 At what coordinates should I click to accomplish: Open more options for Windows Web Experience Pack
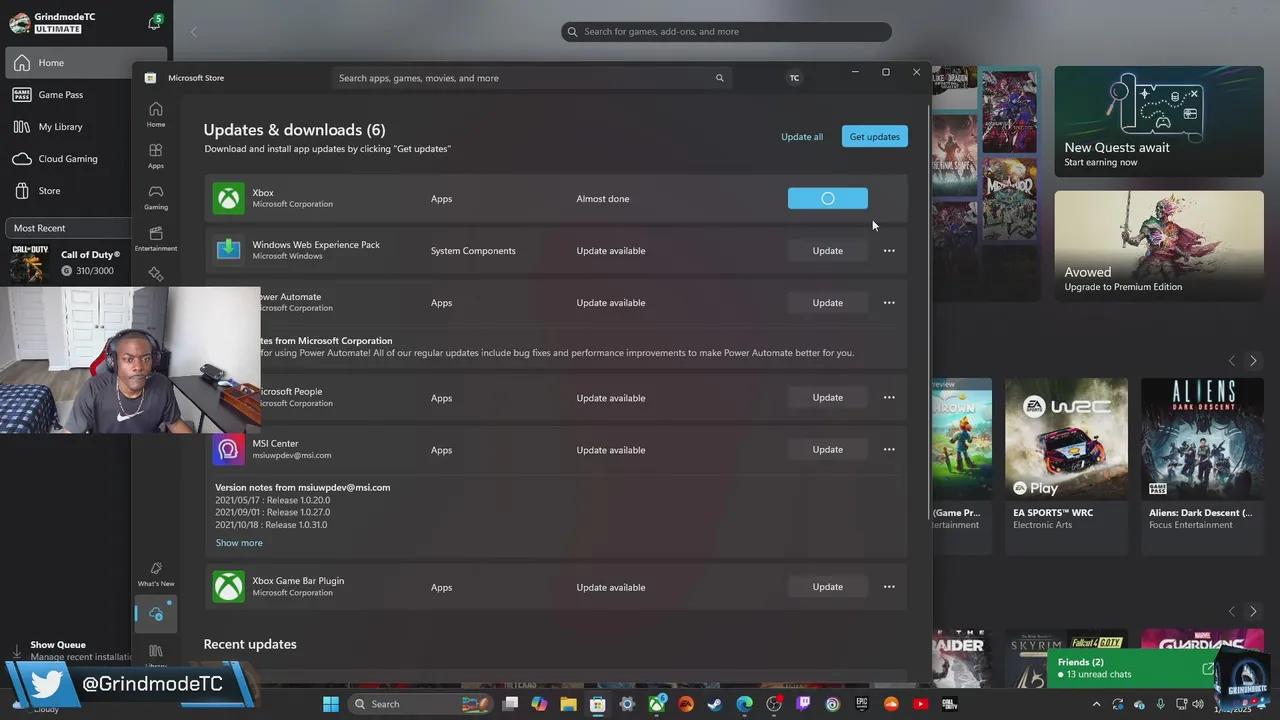coord(889,251)
